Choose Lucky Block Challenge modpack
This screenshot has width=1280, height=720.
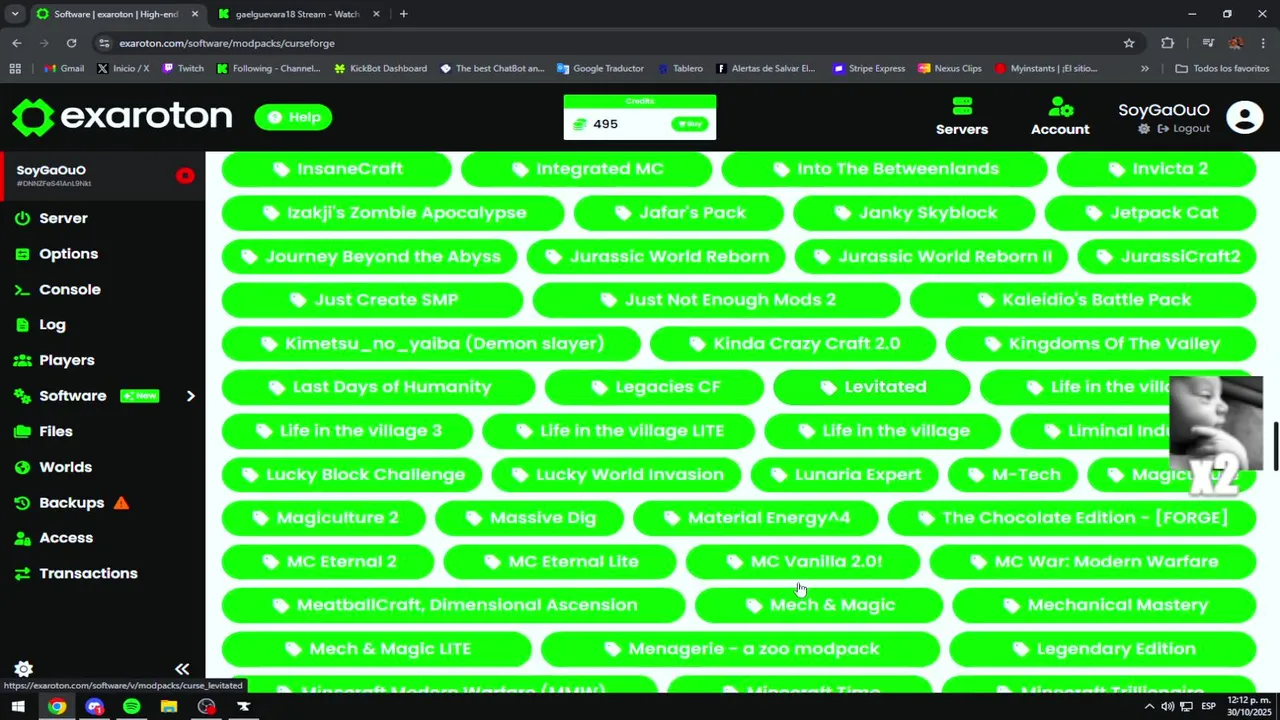[x=352, y=475]
